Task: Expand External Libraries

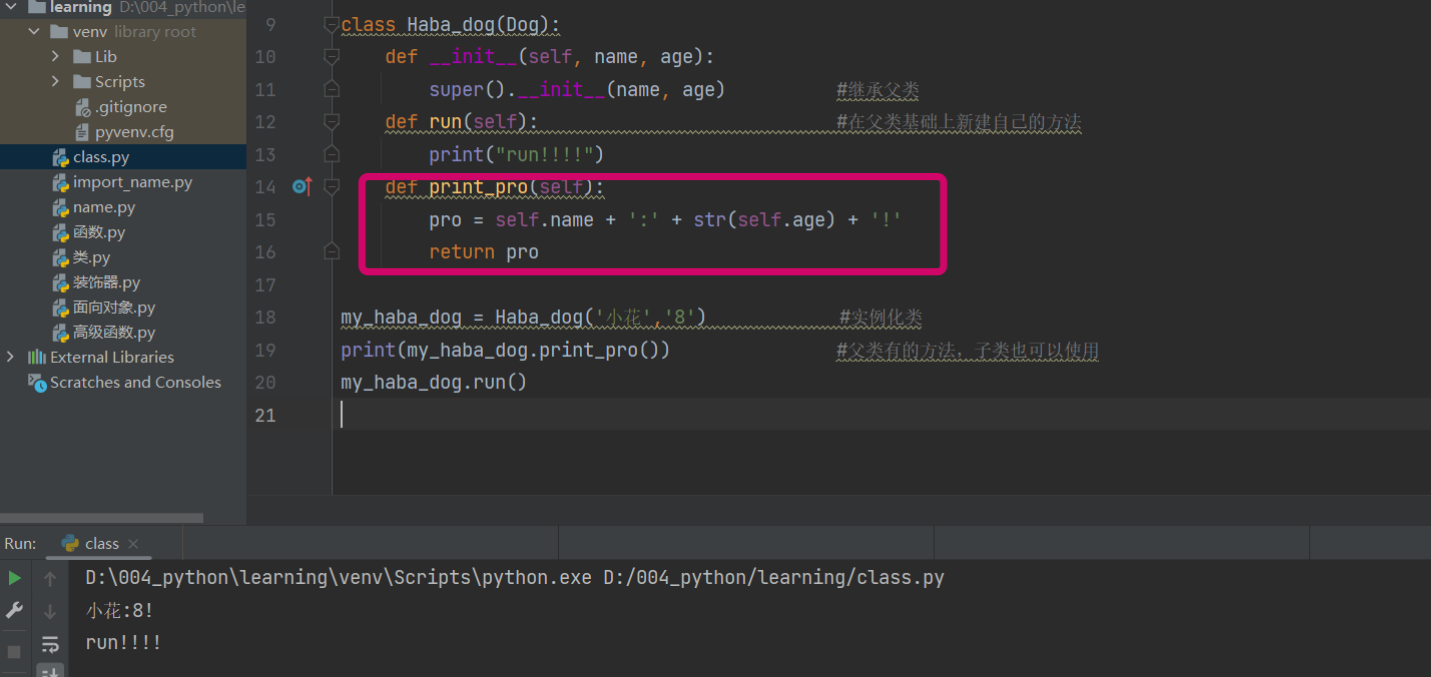Action: click(x=9, y=356)
